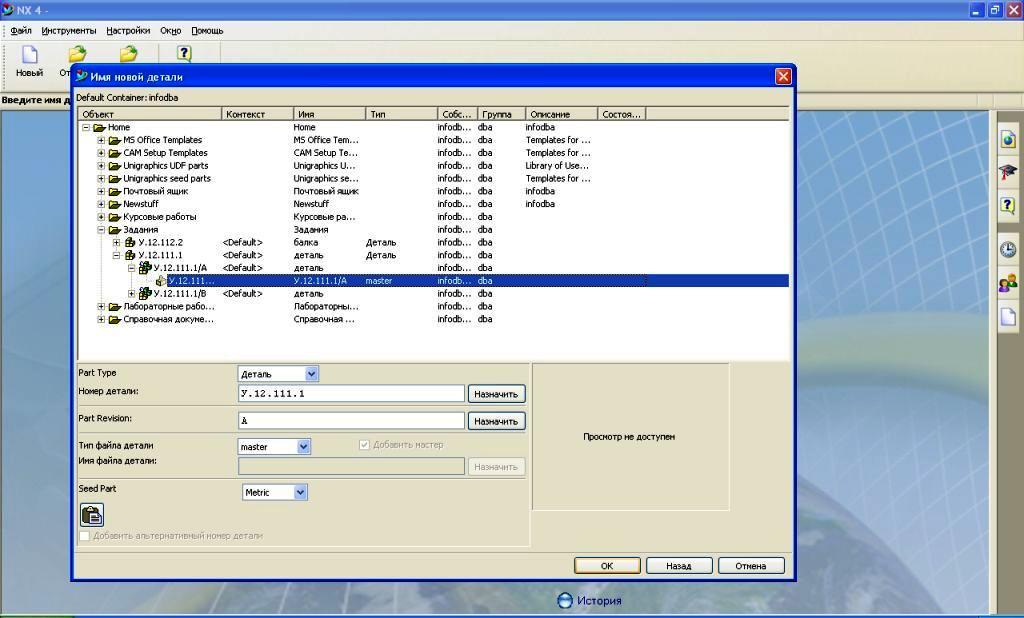Click 'балка' name in У.12.112.2 row
Viewport: 1024px width, 618px height.
[306, 242]
